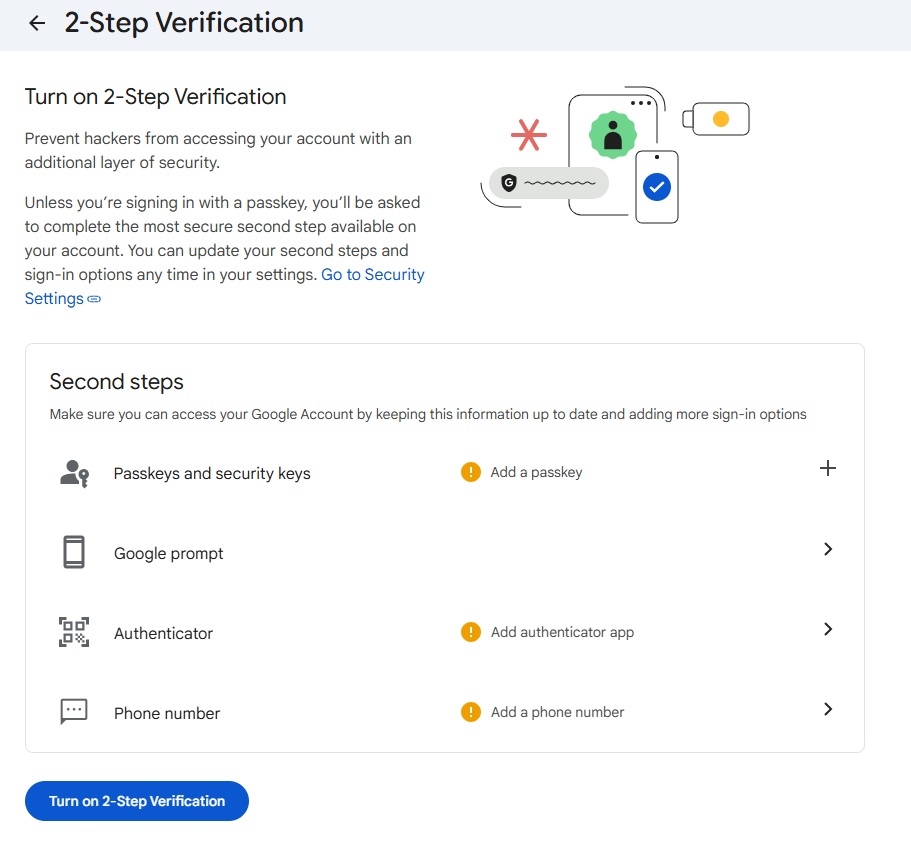911x841 pixels.
Task: Click the Second steps section heading
Action: [x=116, y=381]
